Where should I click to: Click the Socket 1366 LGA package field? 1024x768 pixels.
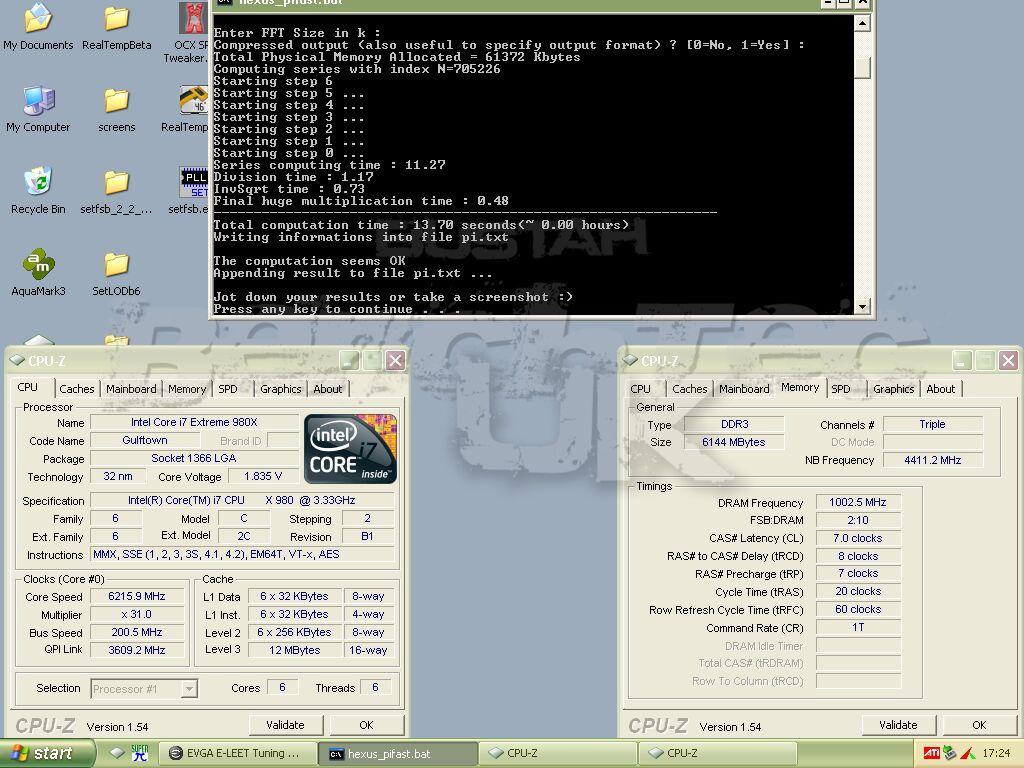(x=194, y=458)
